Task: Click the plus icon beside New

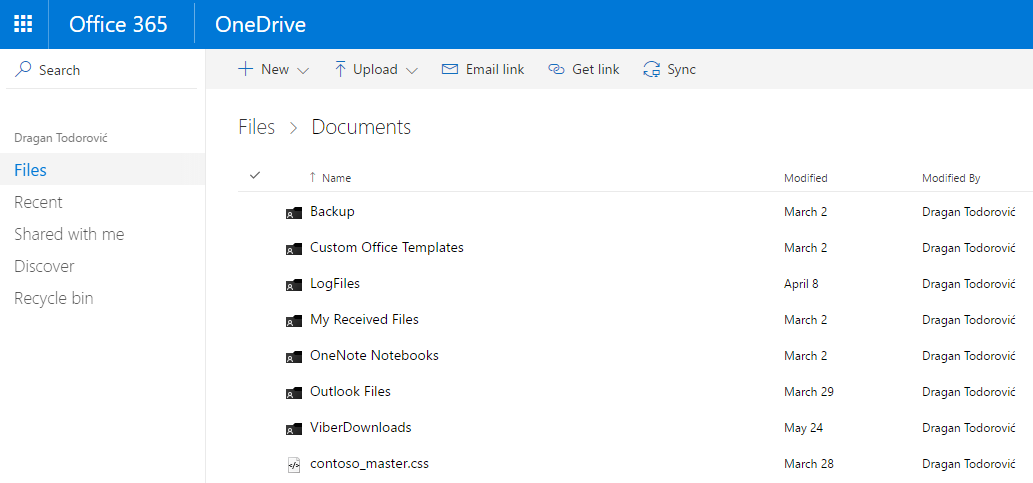Action: tap(245, 69)
